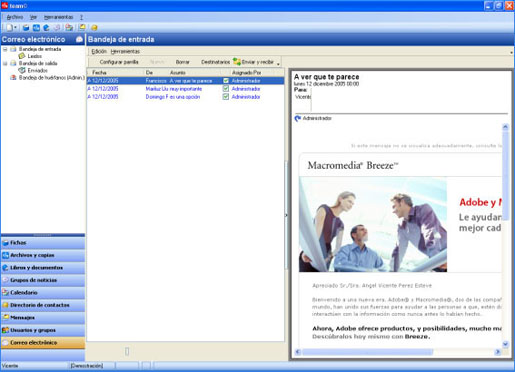Click the Mensajes note toolbar icon
Viewport: 515px width, 372px height.
pos(82,28)
